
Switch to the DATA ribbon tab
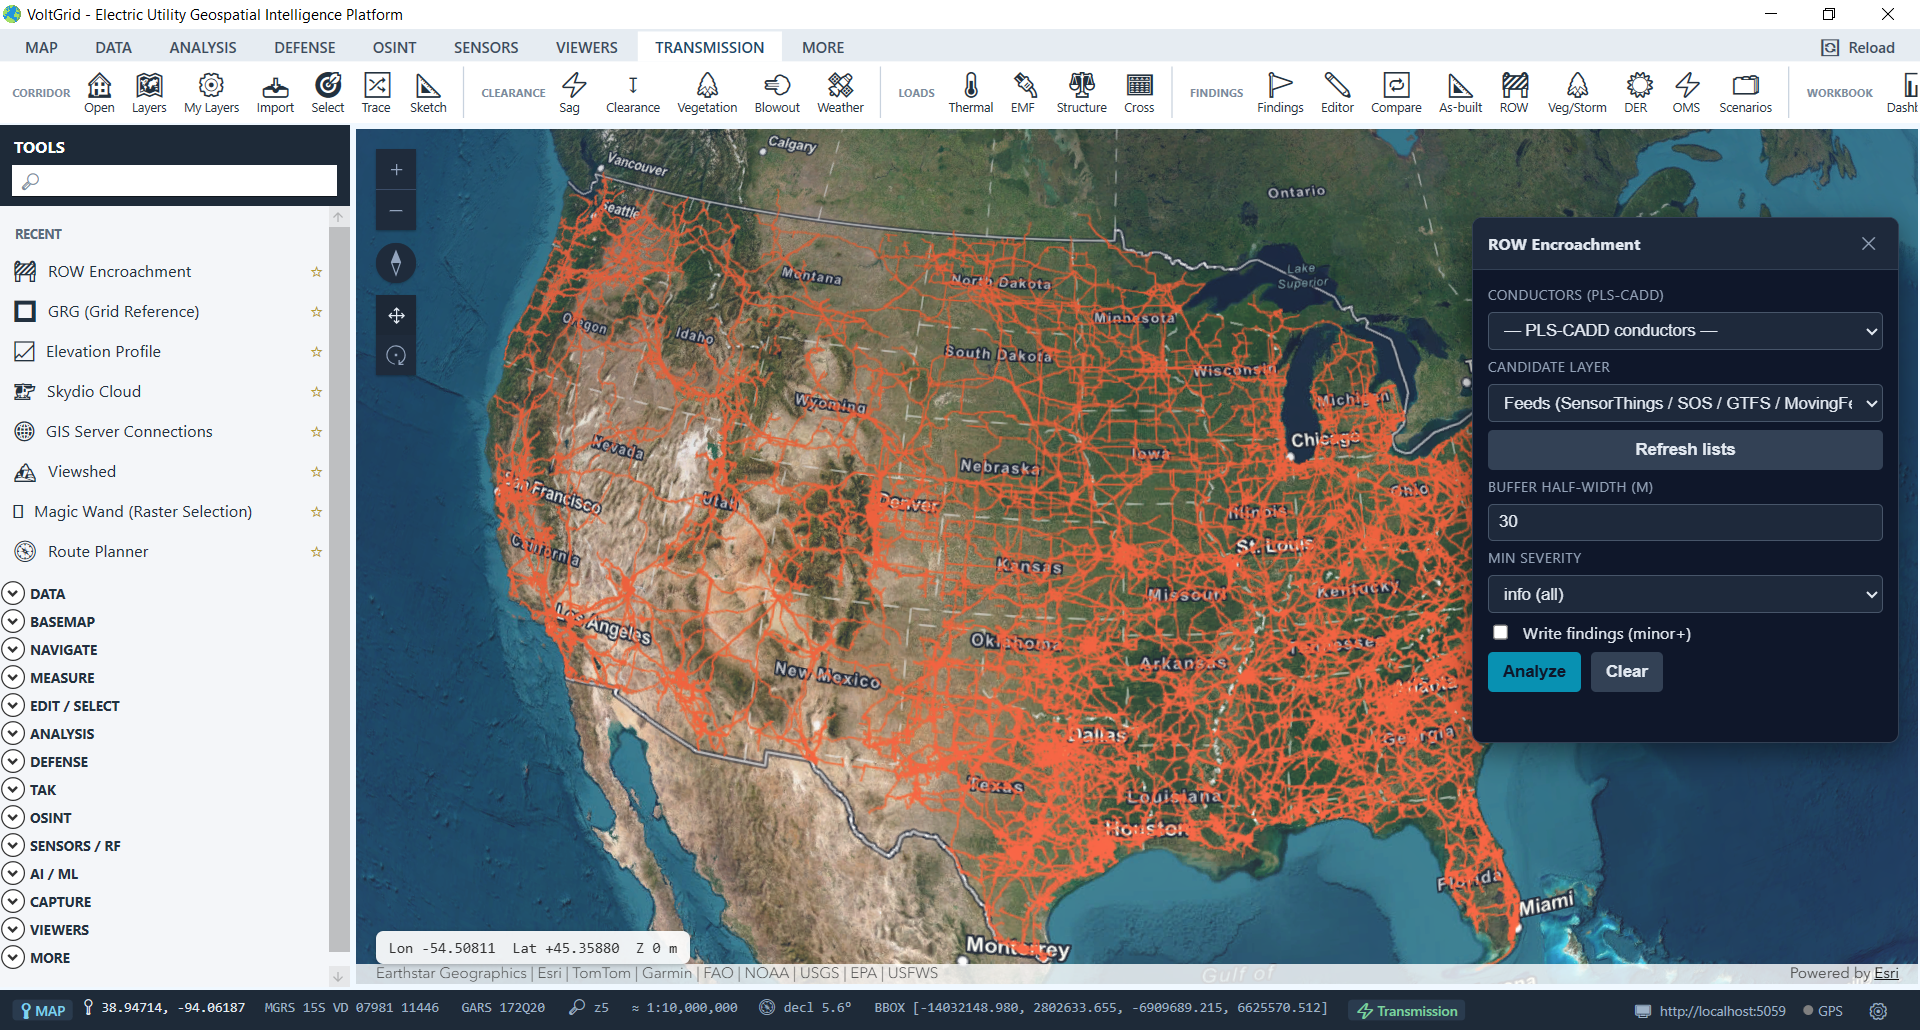coord(113,47)
